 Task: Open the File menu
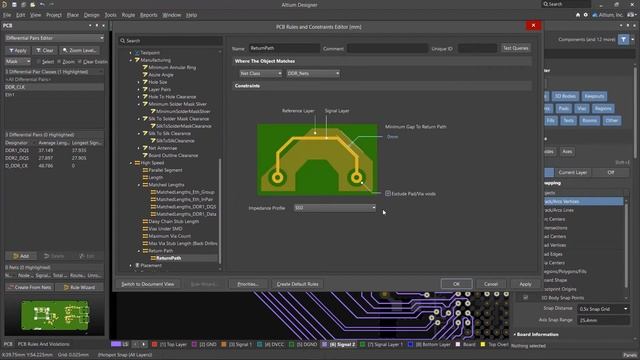click(7, 15)
